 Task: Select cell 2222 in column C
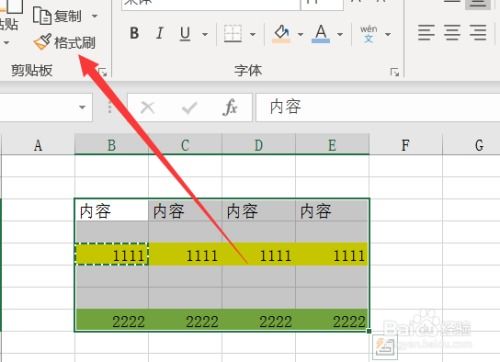click(x=185, y=320)
